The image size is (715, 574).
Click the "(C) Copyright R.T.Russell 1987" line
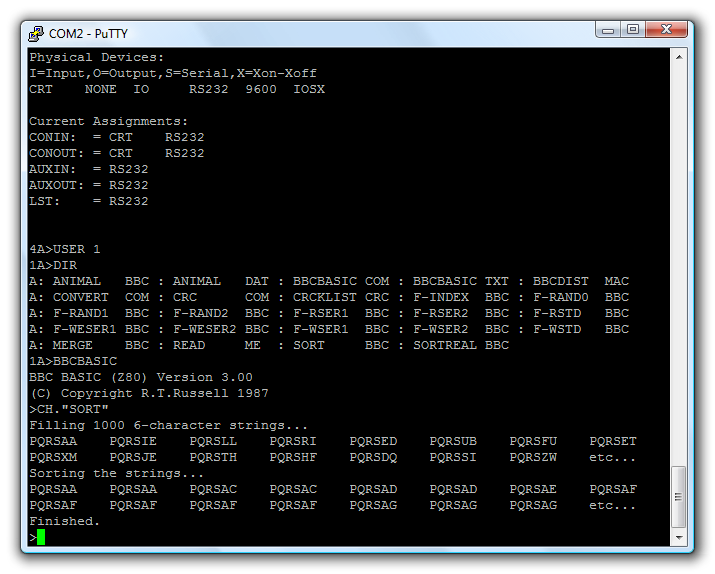(149, 393)
